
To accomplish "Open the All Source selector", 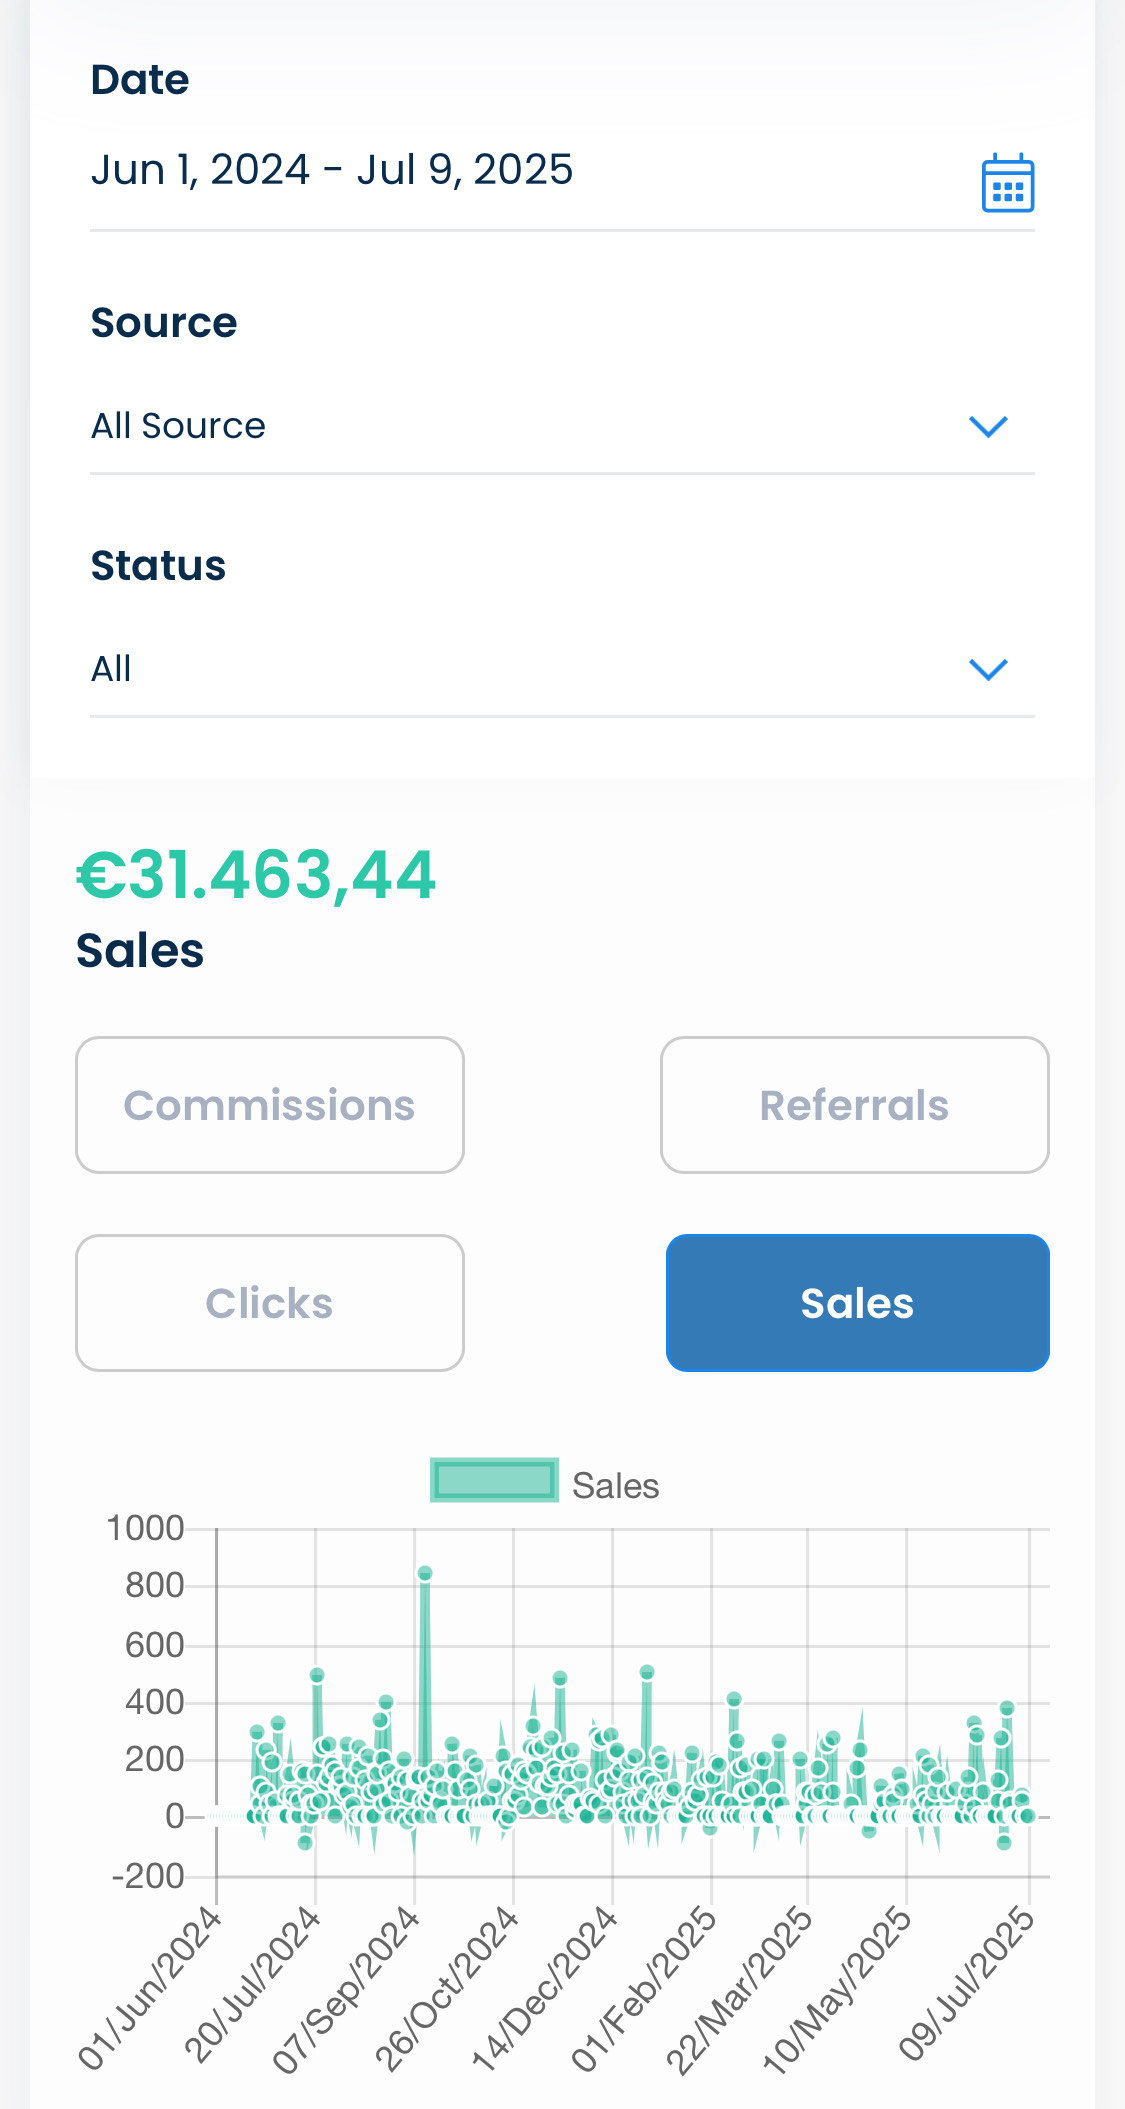I will (178, 427).
